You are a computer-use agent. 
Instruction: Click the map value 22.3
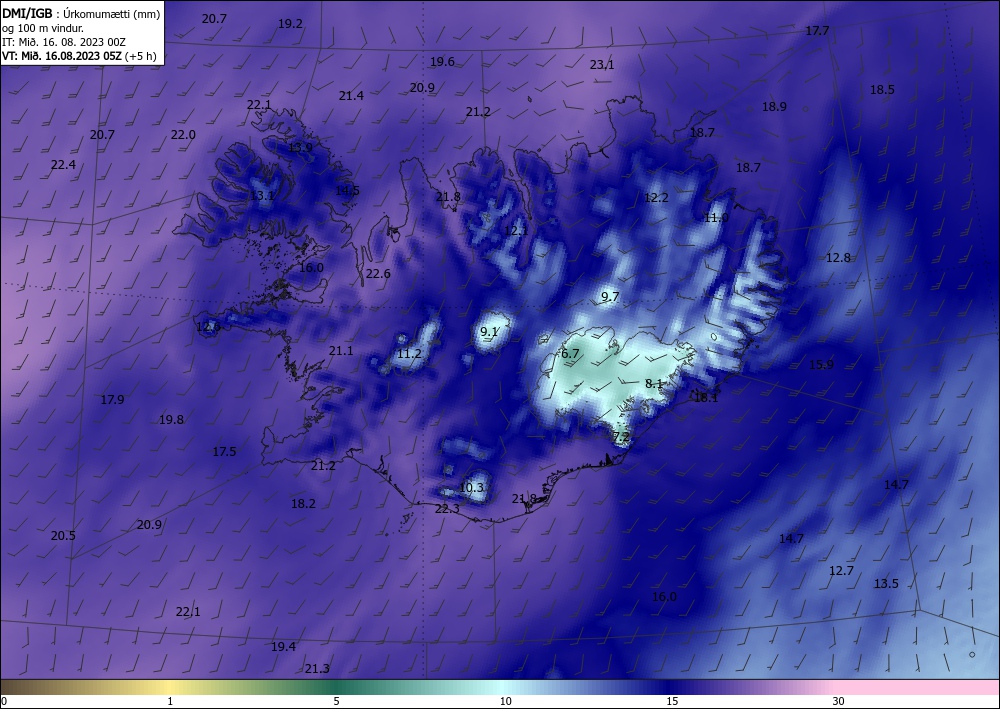447,509
